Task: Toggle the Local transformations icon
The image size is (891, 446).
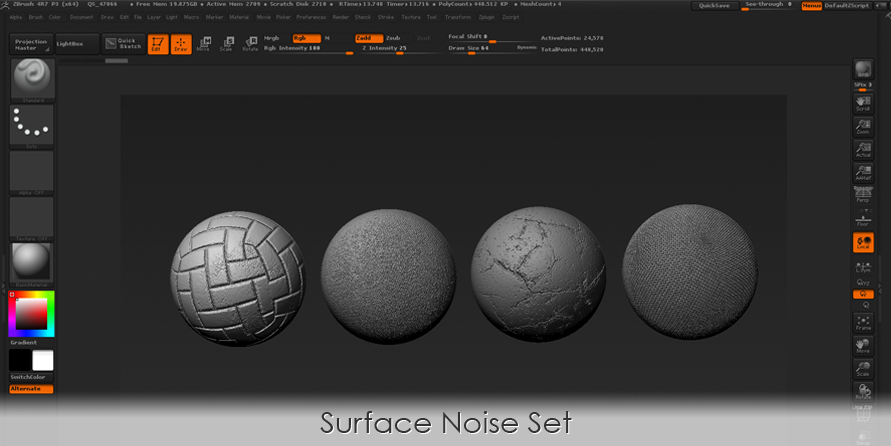Action: [863, 242]
